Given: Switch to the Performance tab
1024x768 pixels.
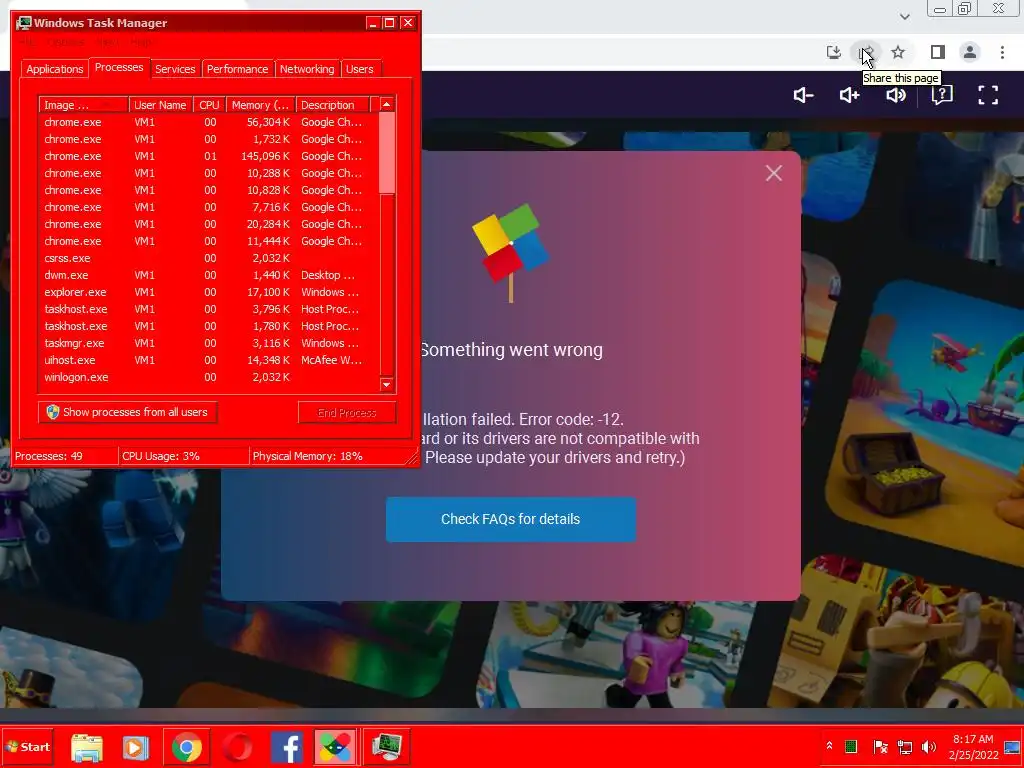Looking at the screenshot, I should coord(237,69).
